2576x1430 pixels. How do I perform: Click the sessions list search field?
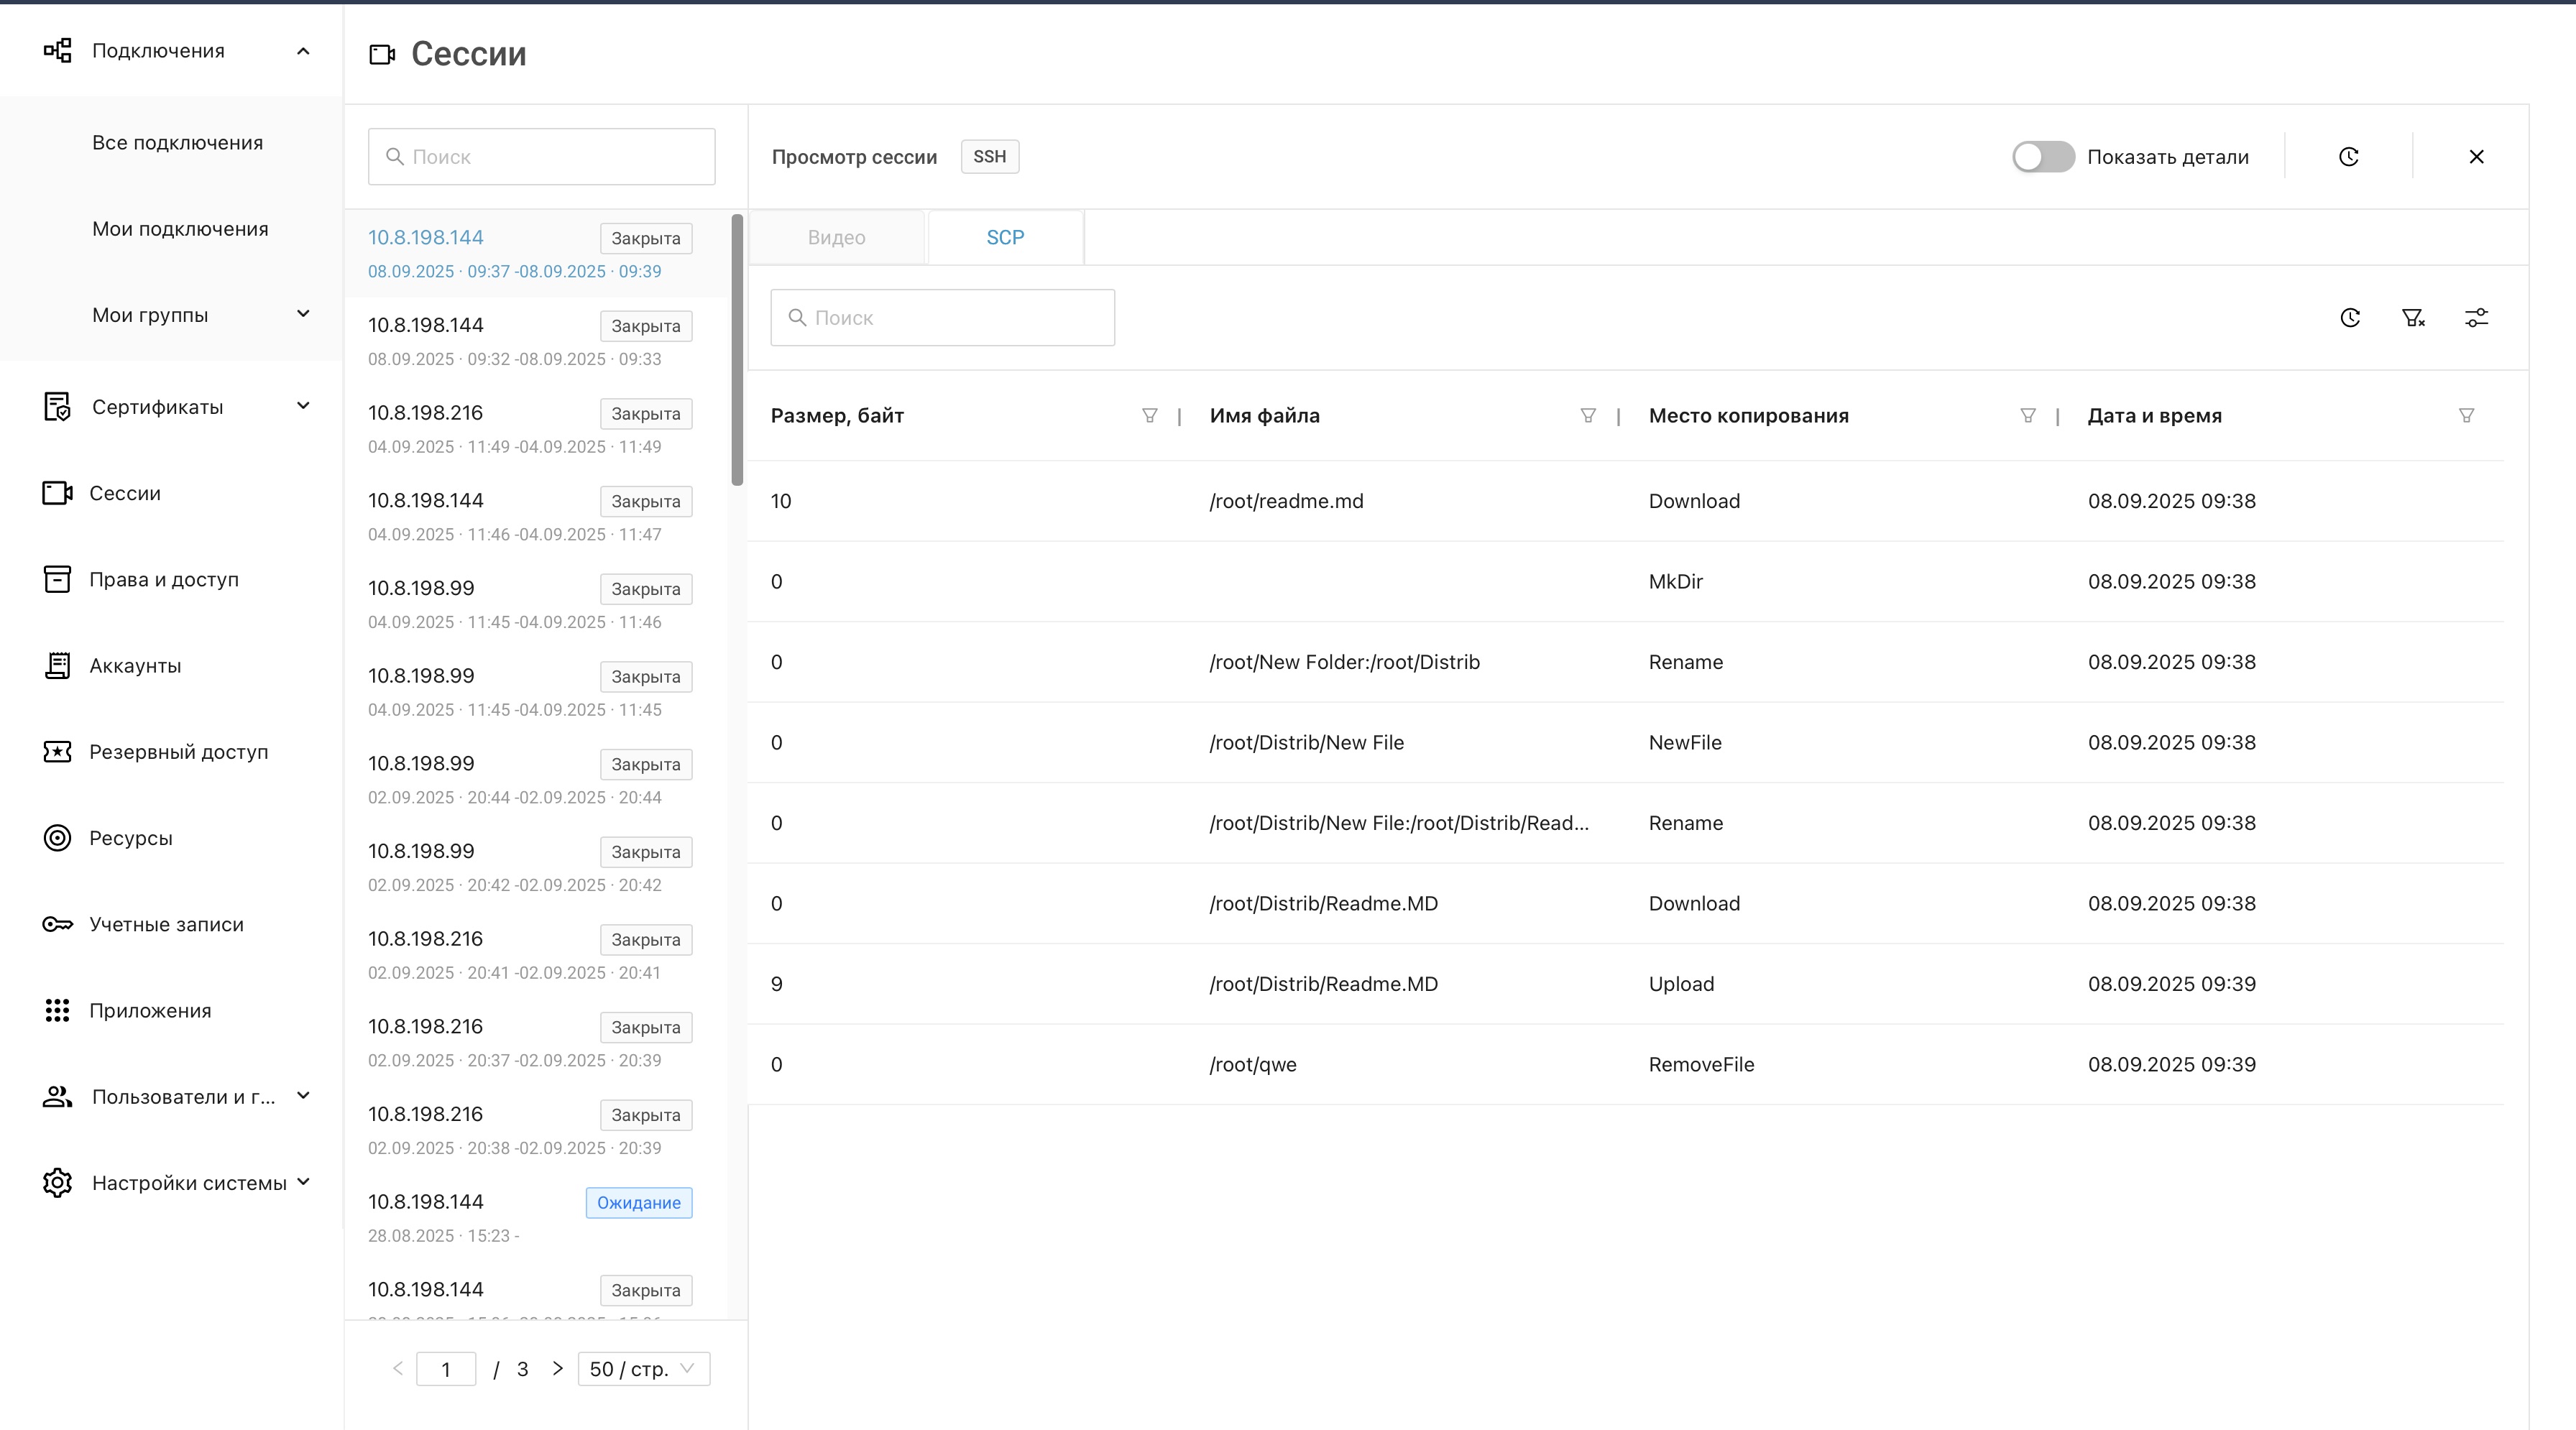click(x=541, y=157)
